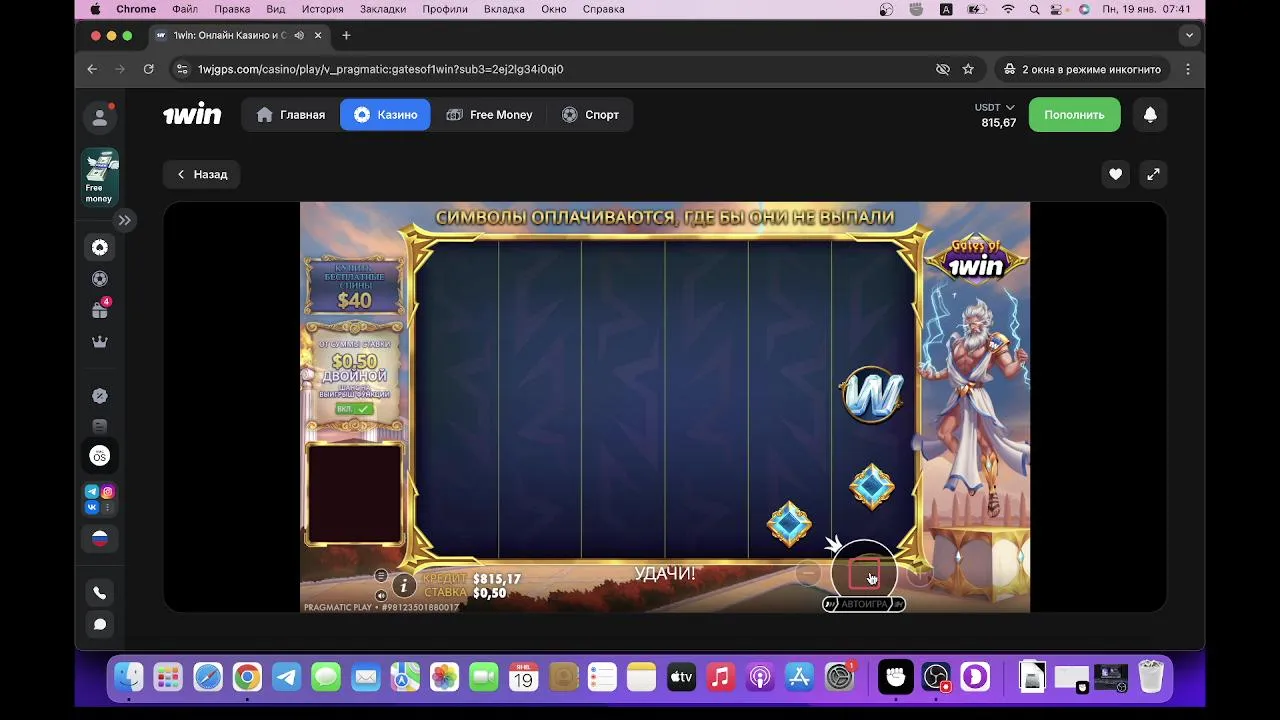Open the tab search dropdown arrow
The height and width of the screenshot is (720, 1280).
(x=1189, y=35)
